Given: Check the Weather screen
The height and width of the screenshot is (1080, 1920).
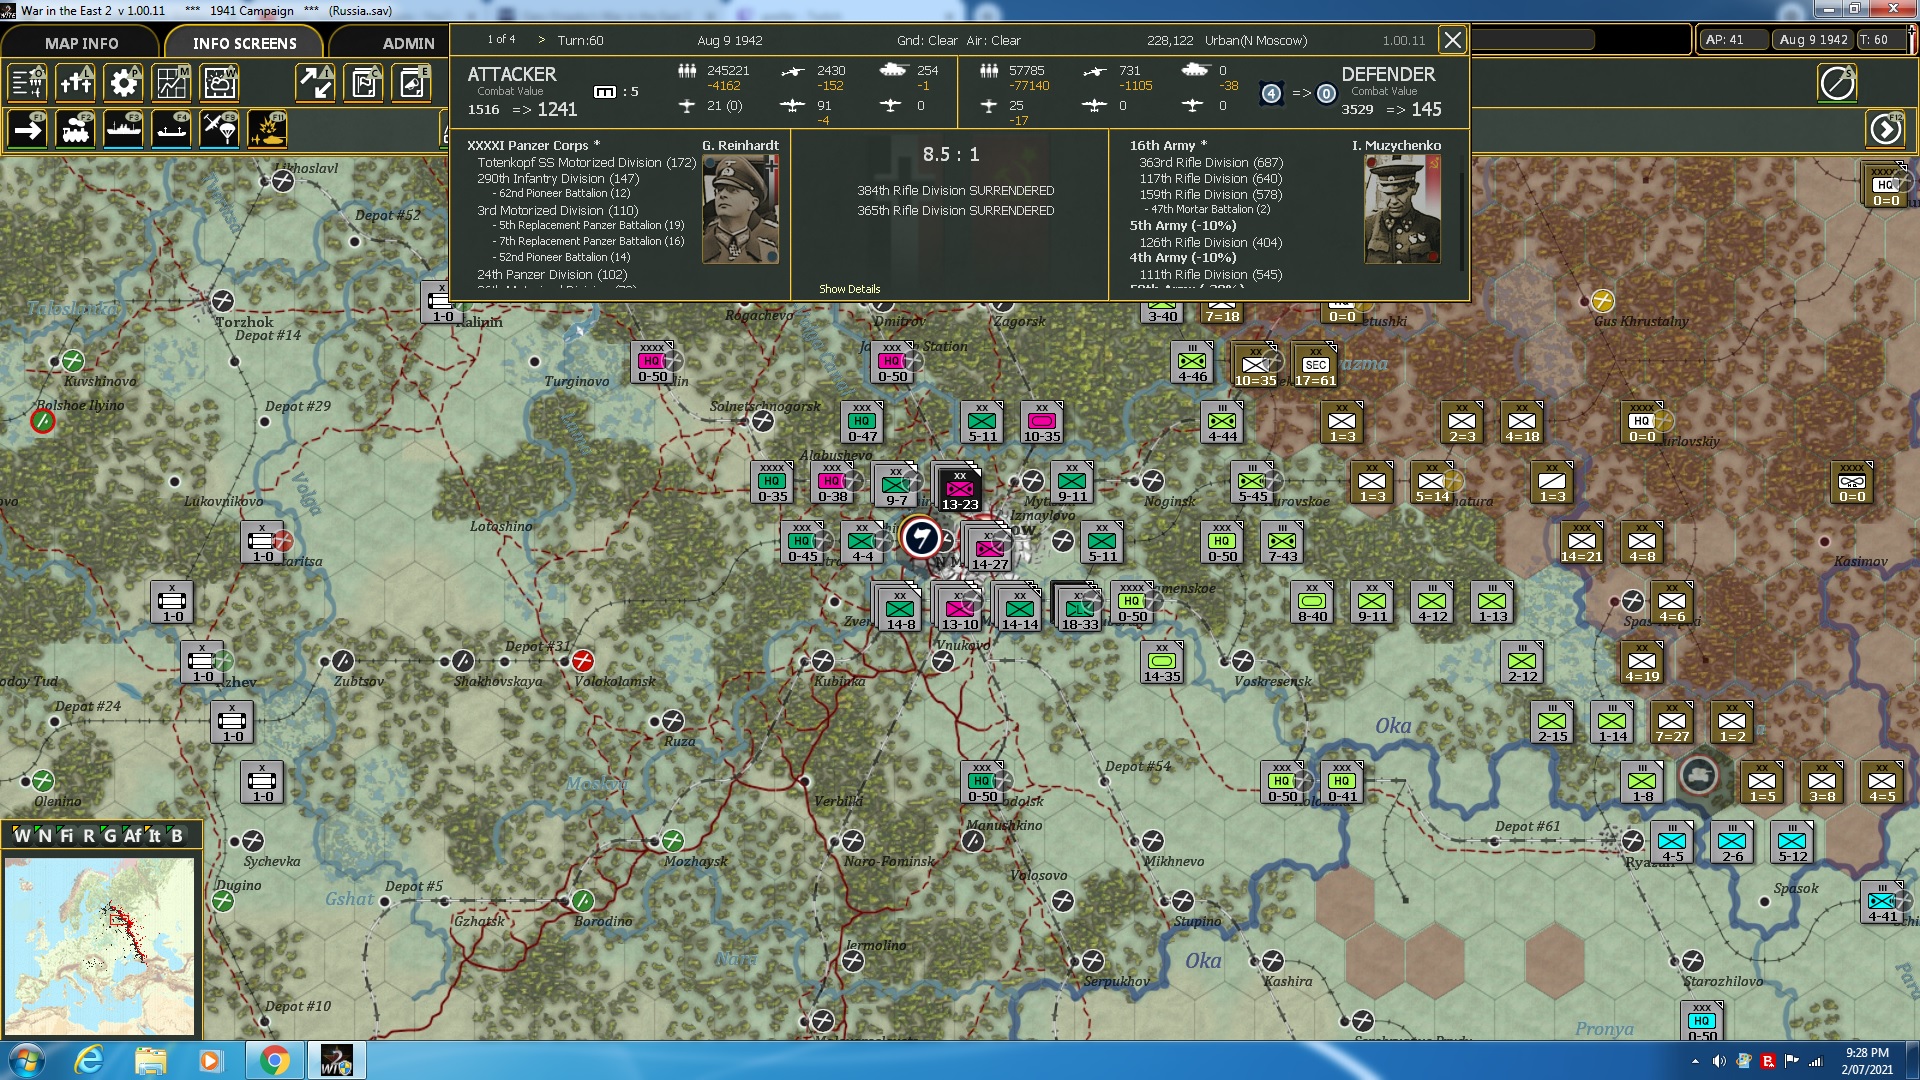Looking at the screenshot, I should [218, 84].
